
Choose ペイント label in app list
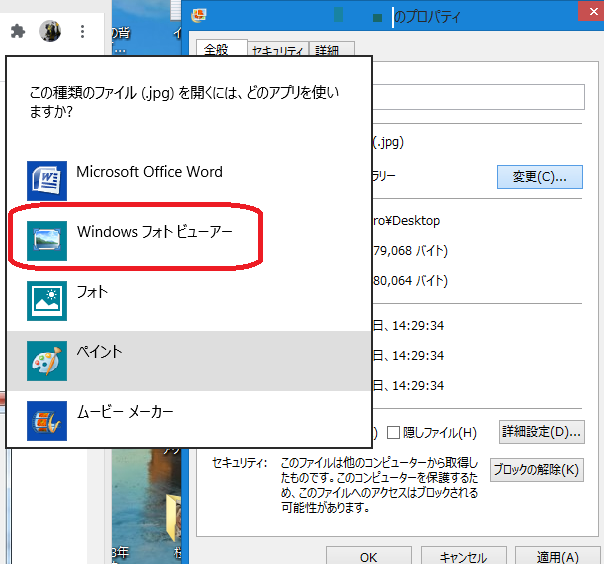coord(99,352)
